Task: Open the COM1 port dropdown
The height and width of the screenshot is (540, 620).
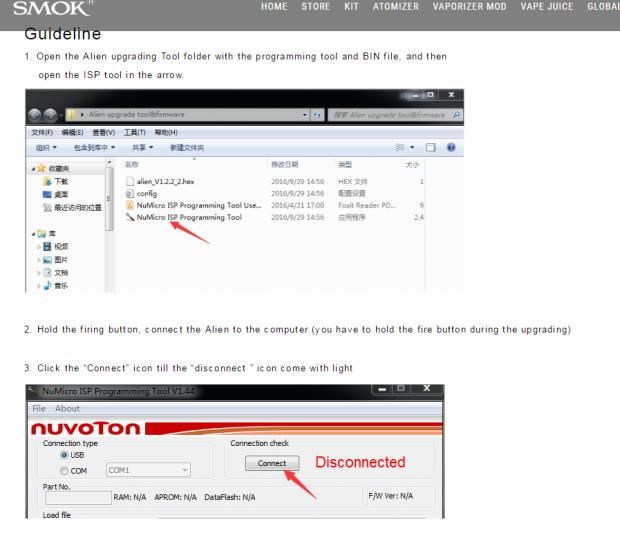Action: click(148, 470)
